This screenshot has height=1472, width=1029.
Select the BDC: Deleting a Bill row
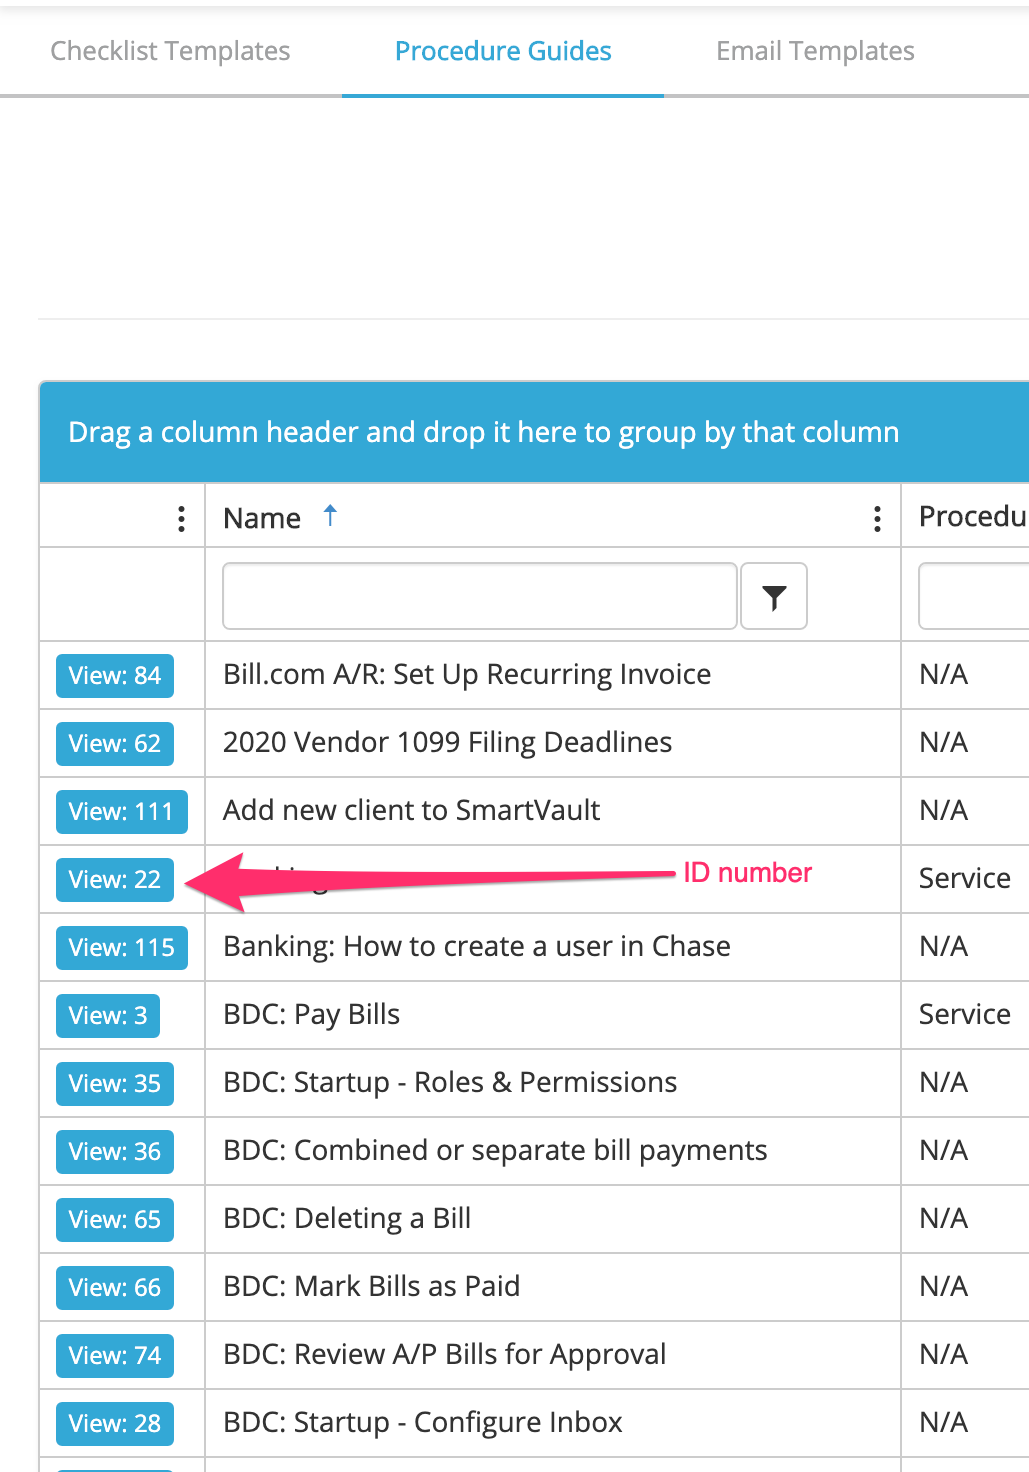[347, 1219]
